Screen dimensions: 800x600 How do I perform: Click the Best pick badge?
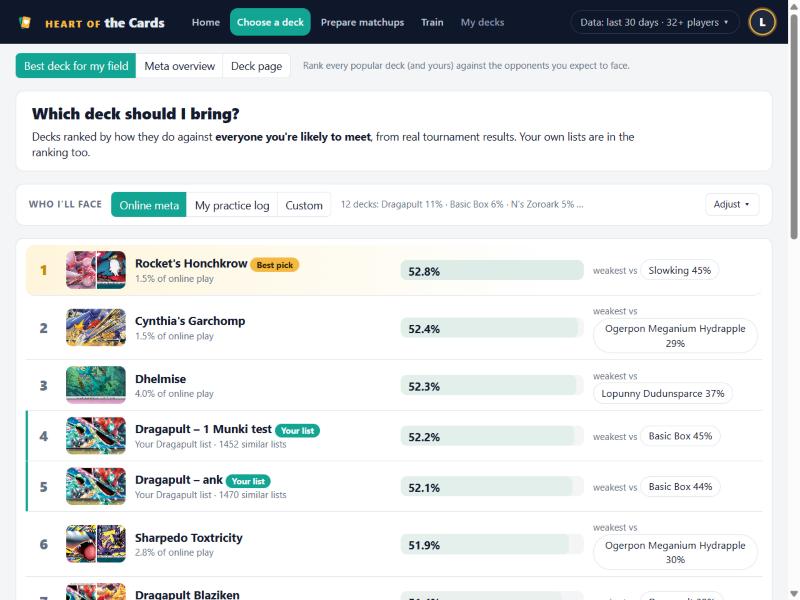point(274,265)
